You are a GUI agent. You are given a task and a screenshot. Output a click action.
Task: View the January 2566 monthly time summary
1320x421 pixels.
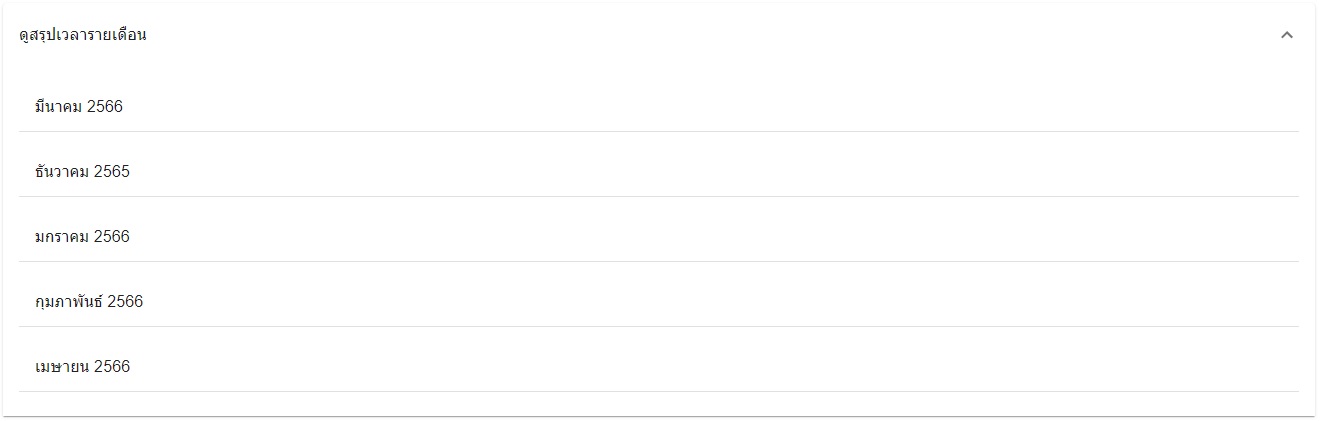658,236
